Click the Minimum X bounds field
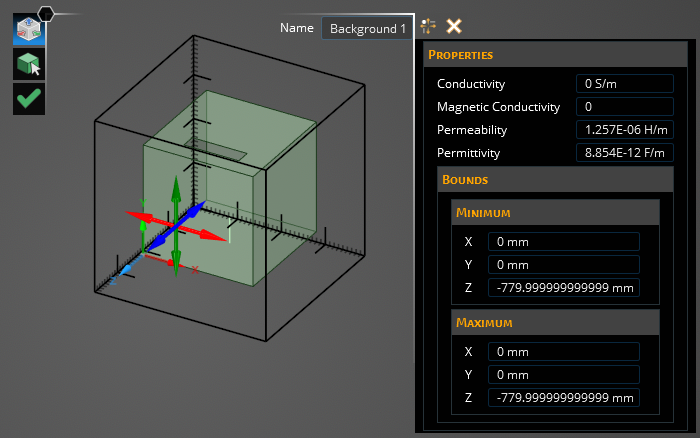Image resolution: width=700 pixels, height=438 pixels. (x=563, y=242)
